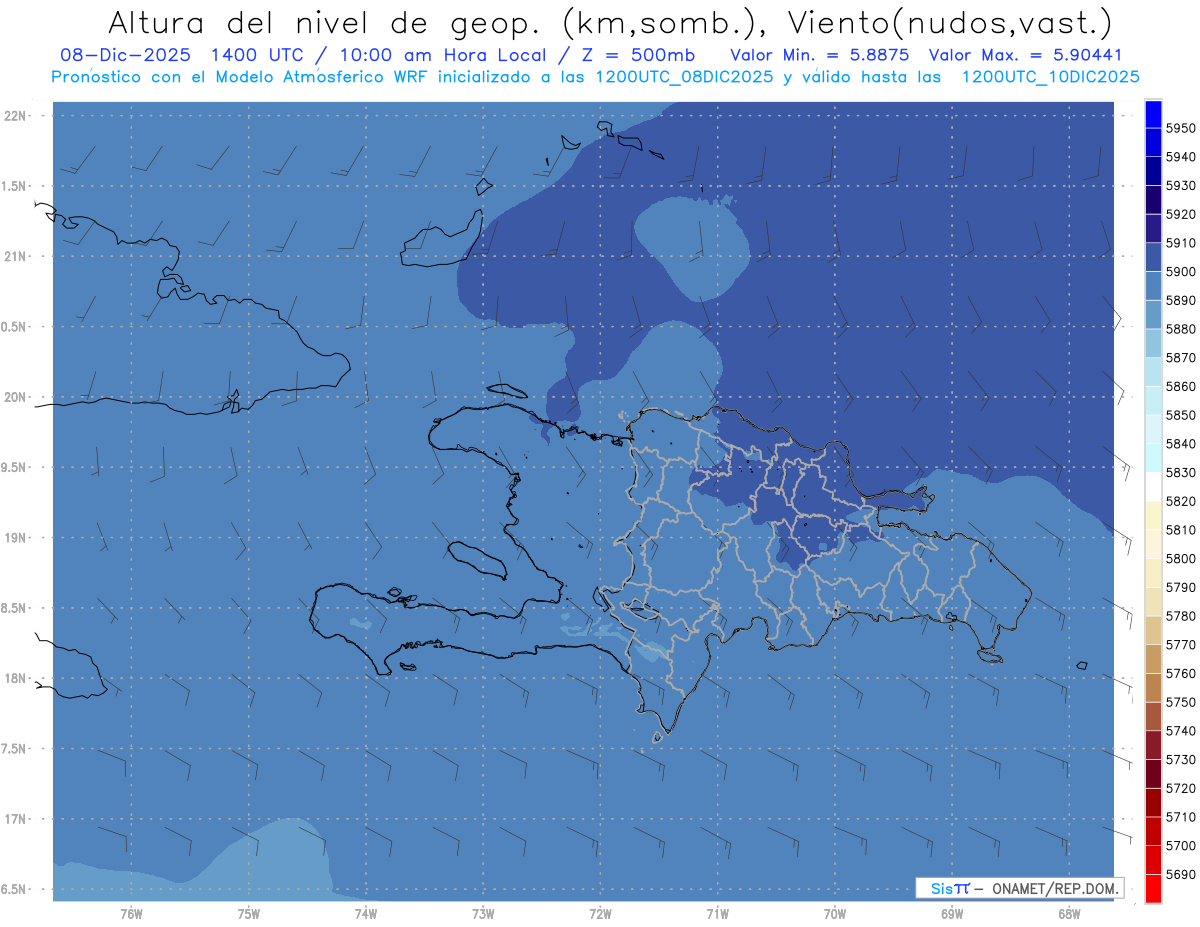This screenshot has width=1200, height=927.
Task: Click the 19N latitude axis label
Action: coord(16,537)
